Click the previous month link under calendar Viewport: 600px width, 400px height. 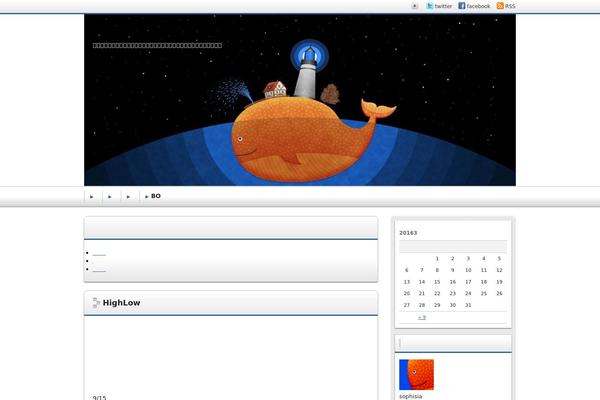[422, 317]
